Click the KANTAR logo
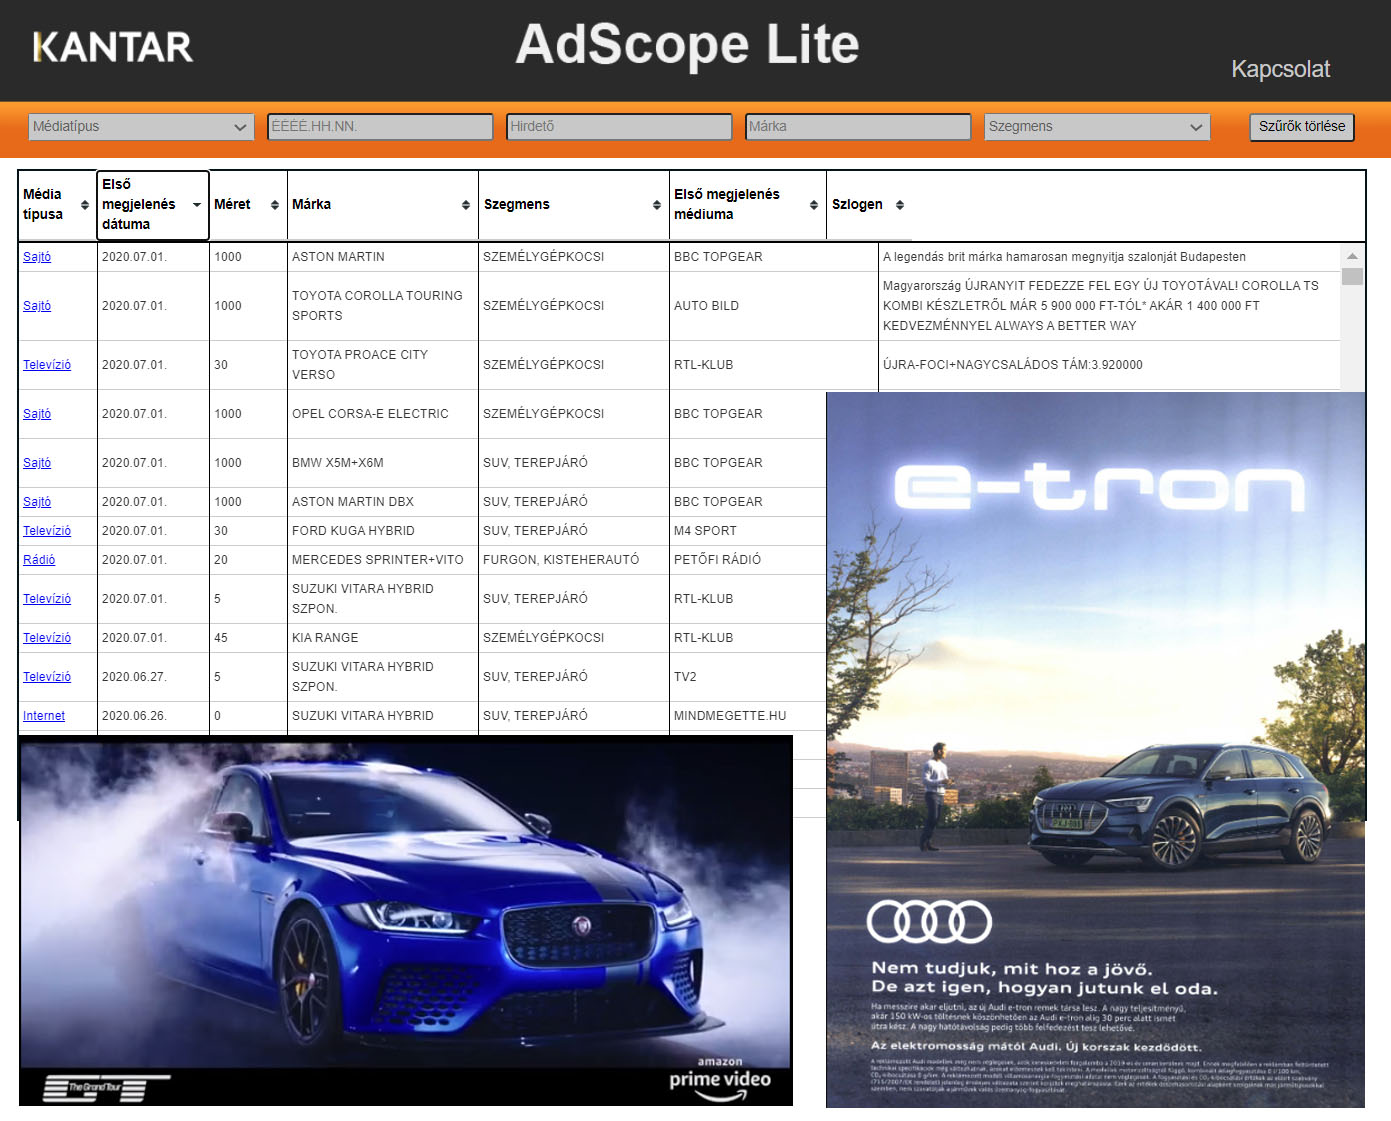This screenshot has width=1391, height=1121. [113, 47]
